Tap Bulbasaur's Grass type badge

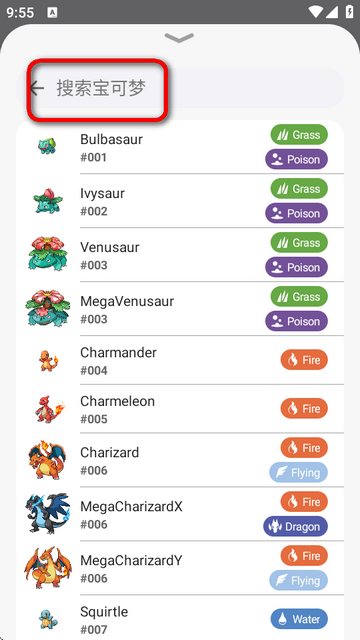pos(299,135)
